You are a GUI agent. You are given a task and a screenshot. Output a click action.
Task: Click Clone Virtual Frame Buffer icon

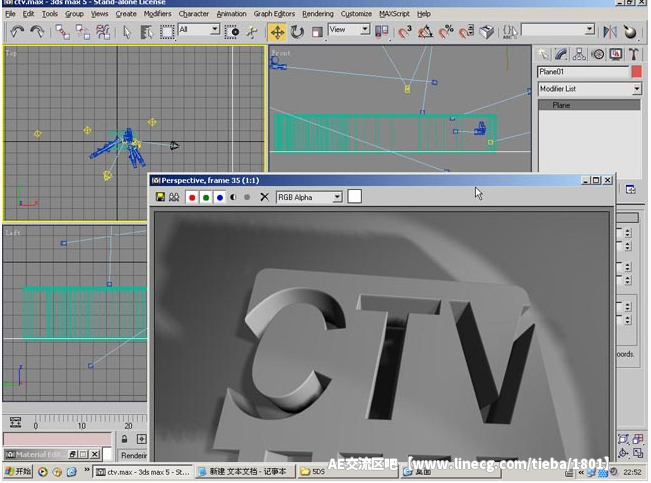point(174,197)
